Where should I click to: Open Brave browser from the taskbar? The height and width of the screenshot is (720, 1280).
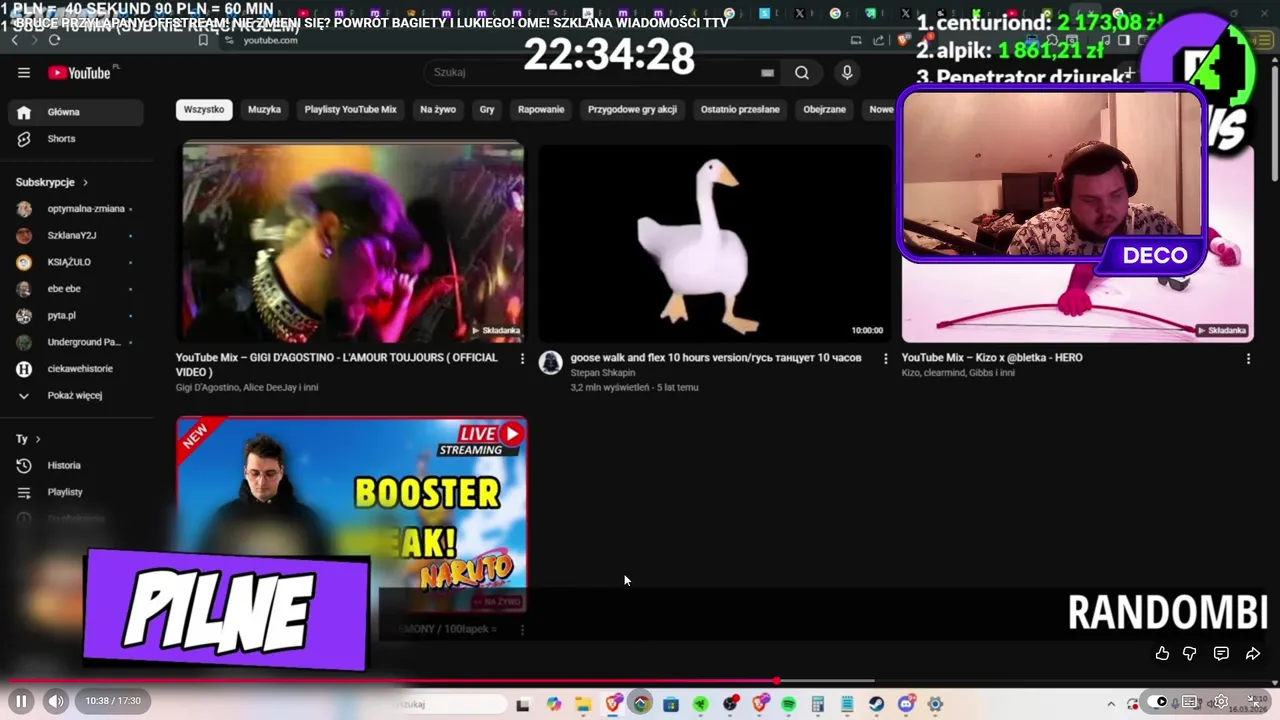[612, 704]
